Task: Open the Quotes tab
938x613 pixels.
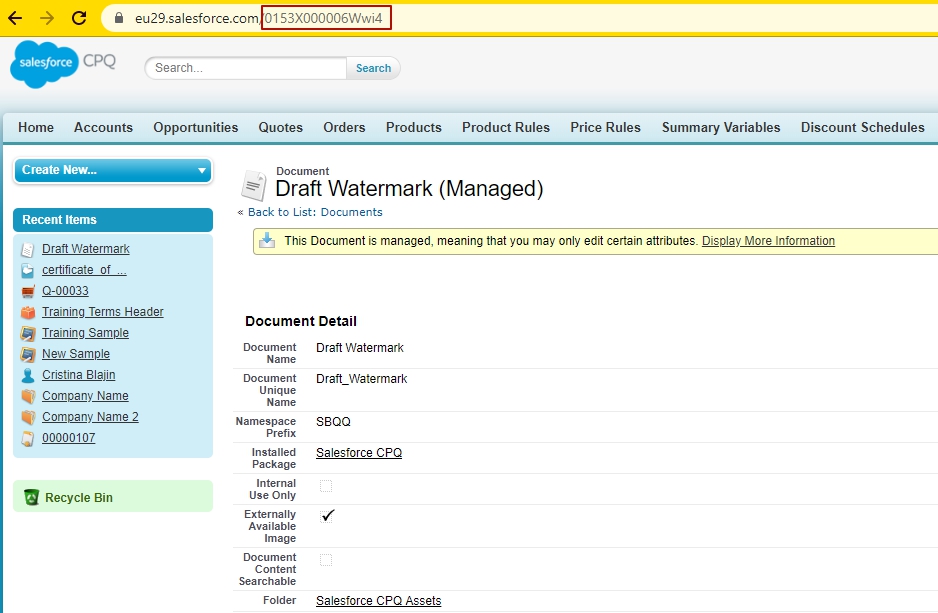Action: [281, 127]
